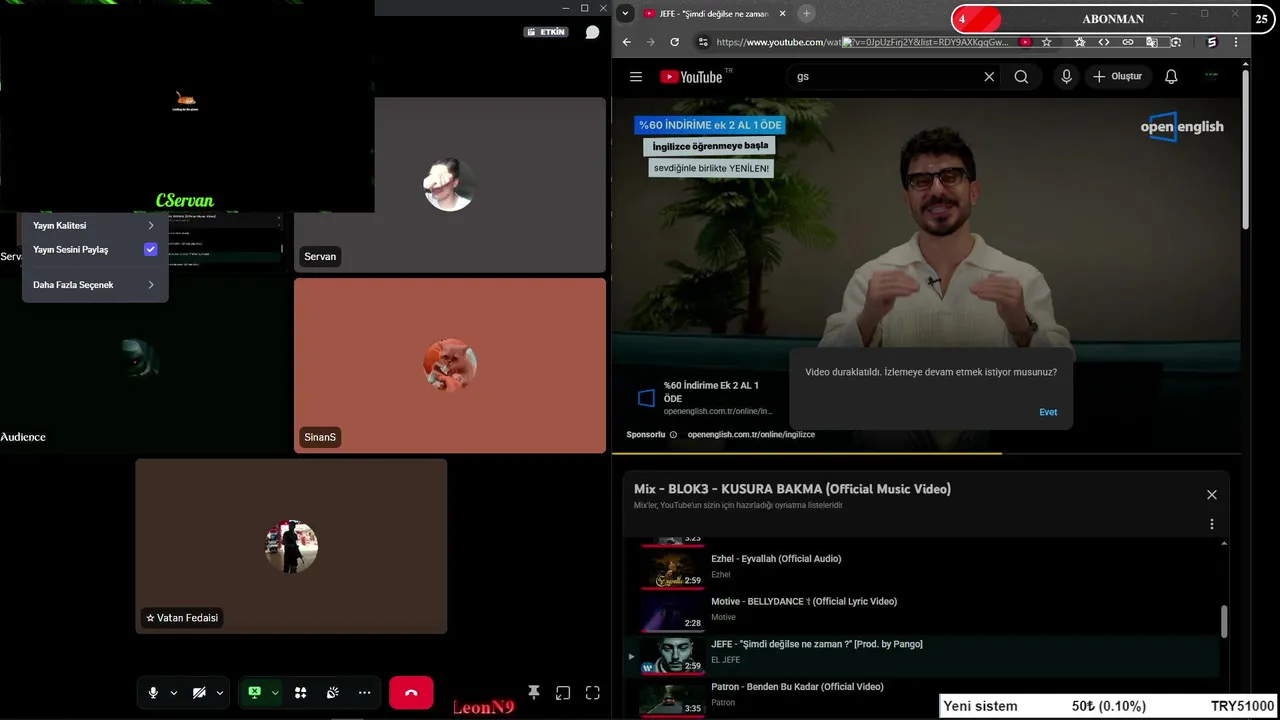This screenshot has width=1280, height=720.
Task: Select the JEFE Şimdi değilse ne zaman thumbnail
Action: [x=672, y=656]
